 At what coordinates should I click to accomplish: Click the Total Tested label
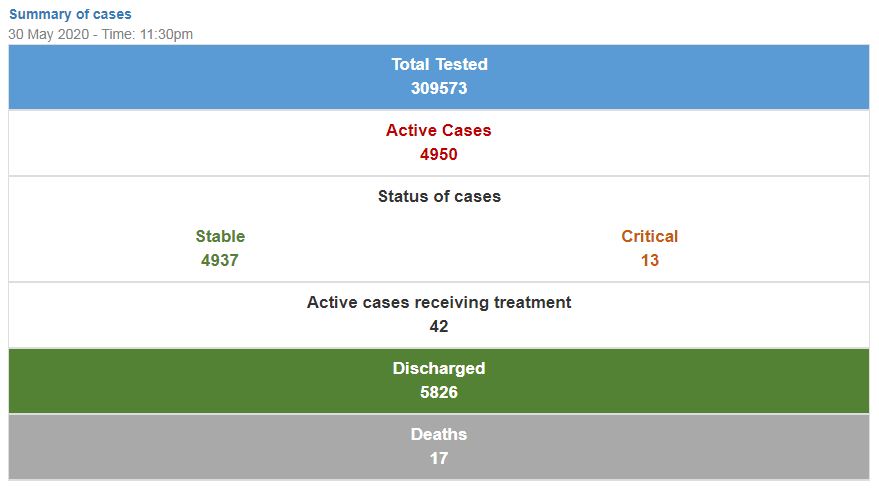tap(439, 64)
